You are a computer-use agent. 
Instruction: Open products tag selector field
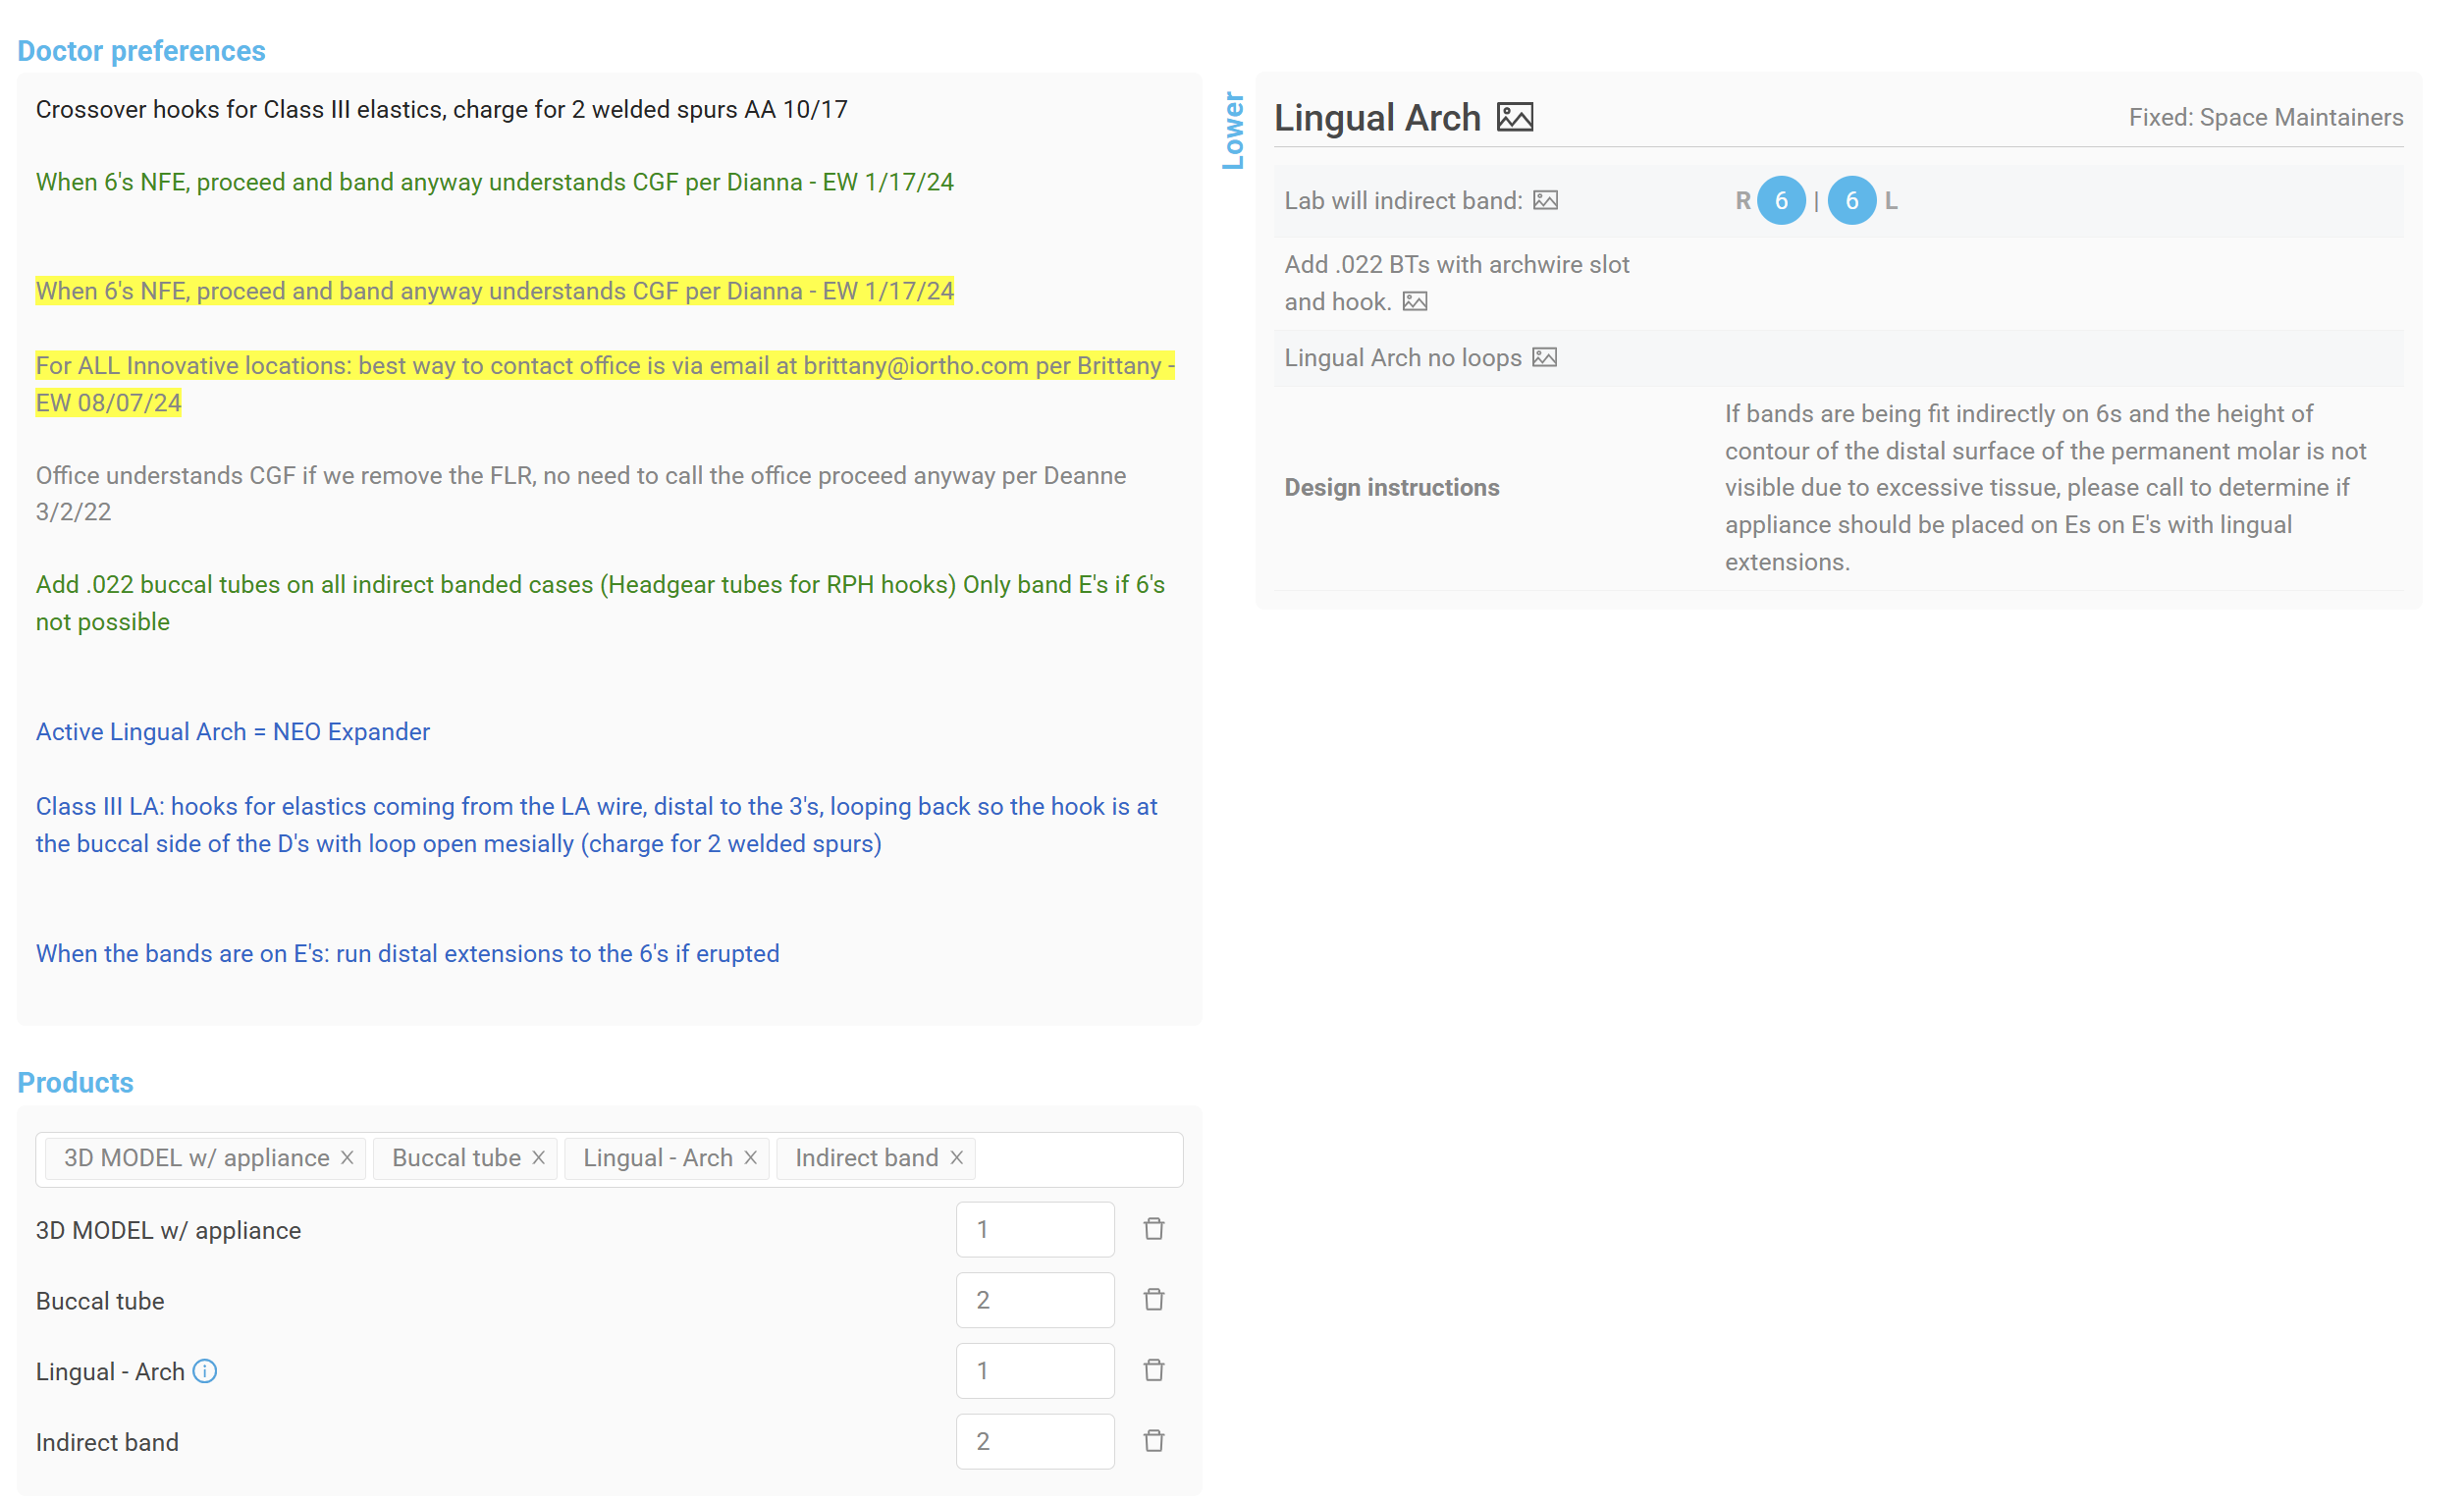pyautogui.click(x=1078, y=1159)
